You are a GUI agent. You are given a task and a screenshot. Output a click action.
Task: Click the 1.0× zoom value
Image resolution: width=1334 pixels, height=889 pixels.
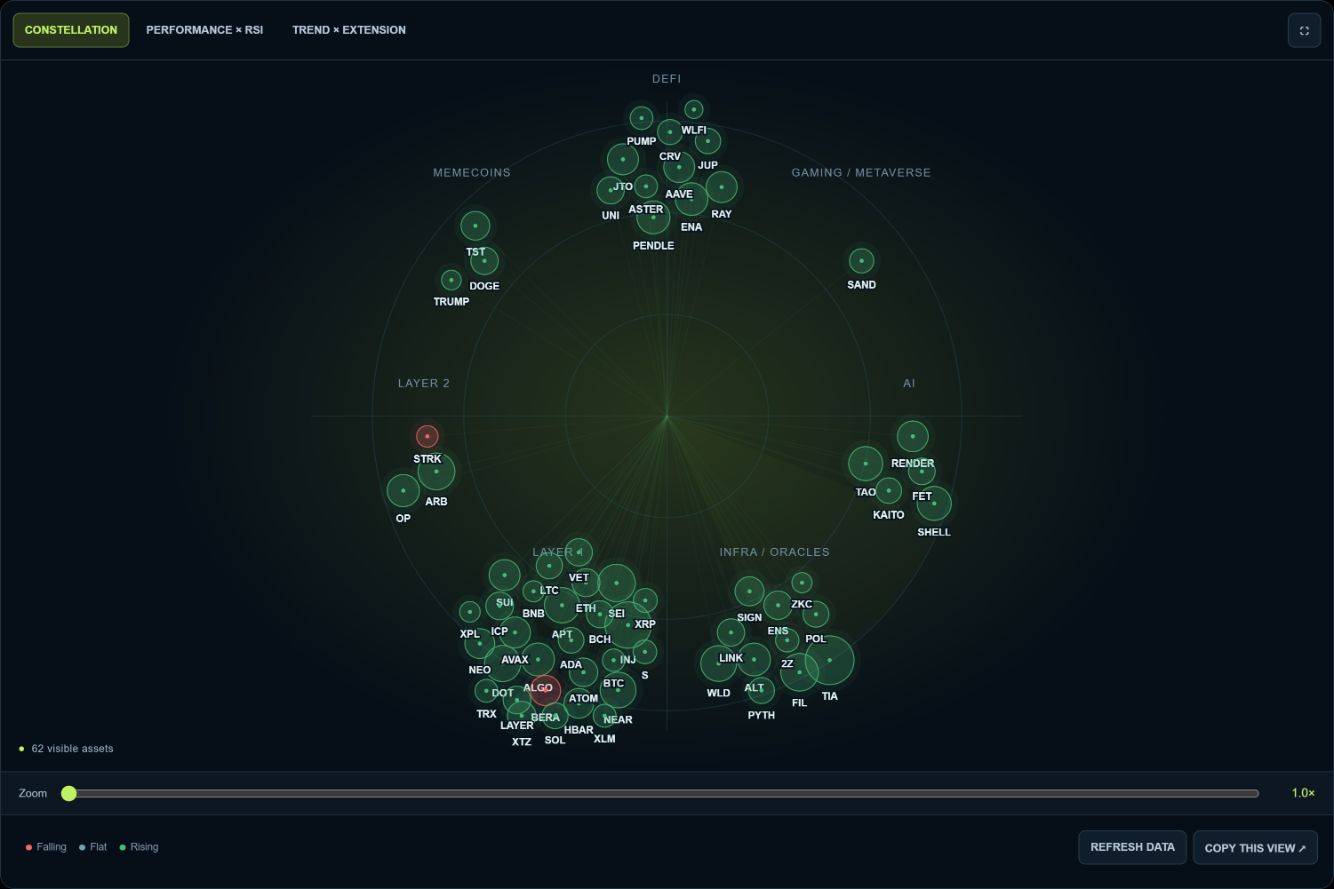[1303, 793]
